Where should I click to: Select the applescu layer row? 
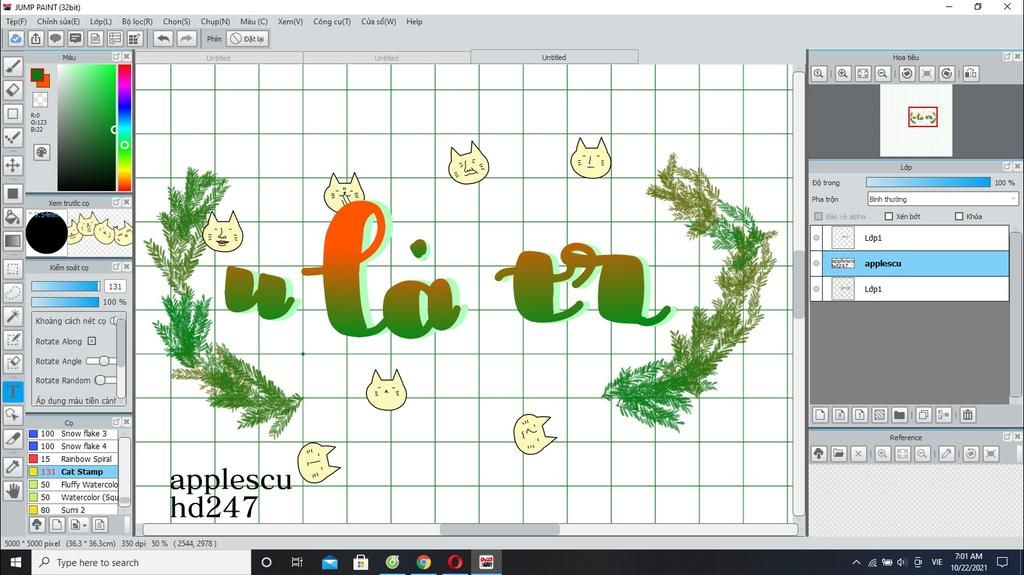[x=910, y=263]
